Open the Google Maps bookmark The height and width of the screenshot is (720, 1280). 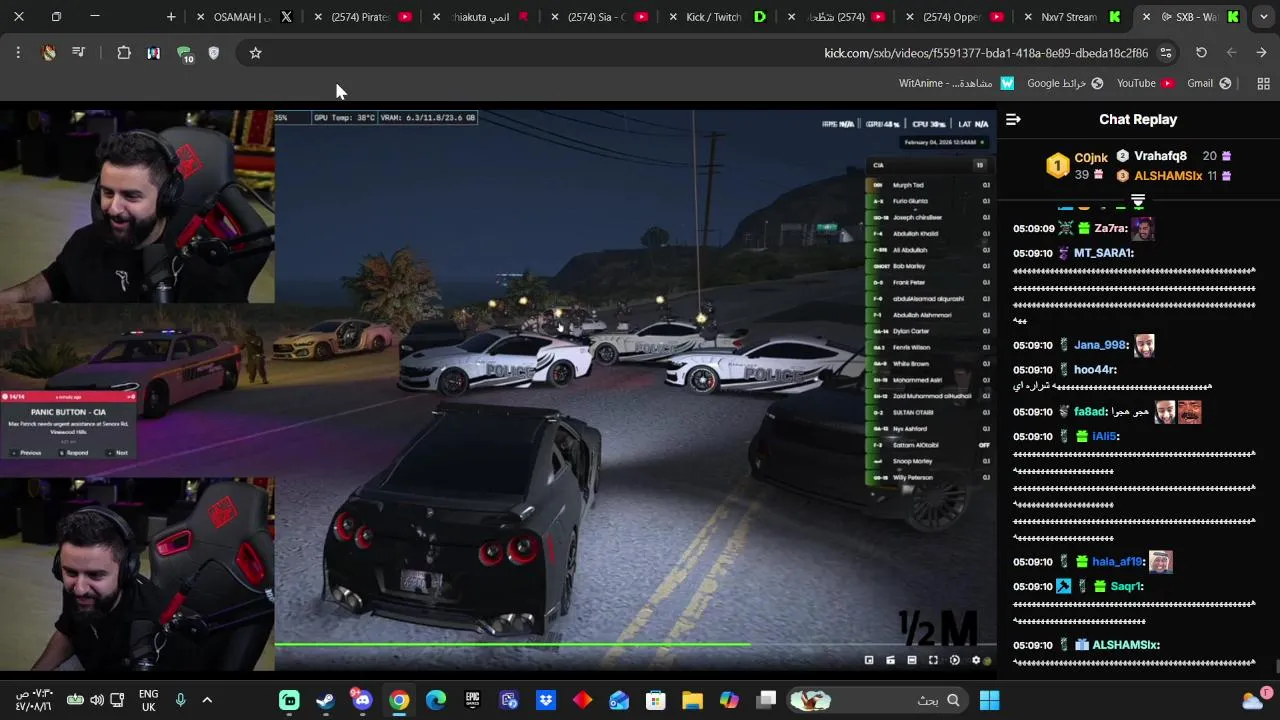point(1065,84)
